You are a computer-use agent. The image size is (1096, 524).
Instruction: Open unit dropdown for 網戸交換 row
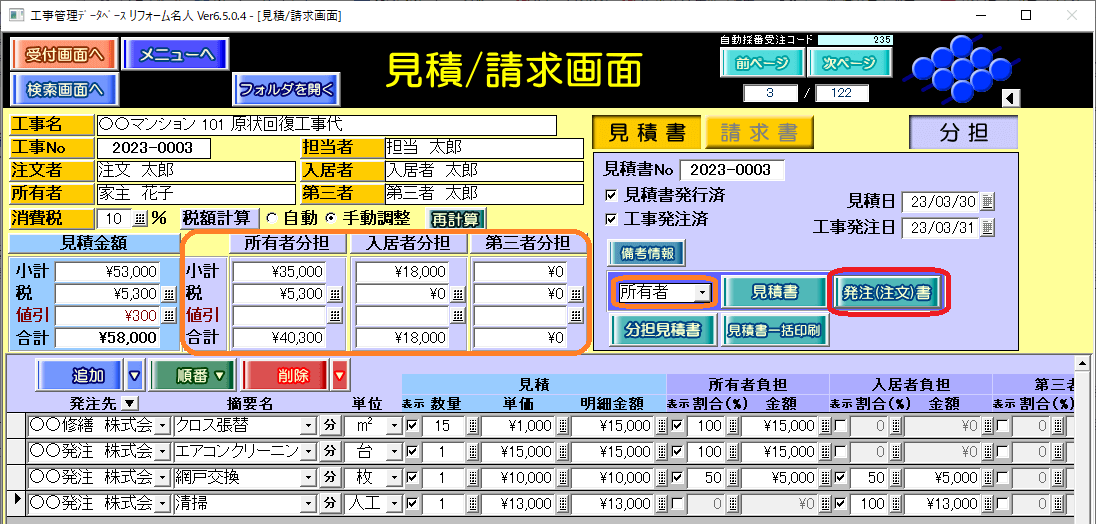pos(393,478)
